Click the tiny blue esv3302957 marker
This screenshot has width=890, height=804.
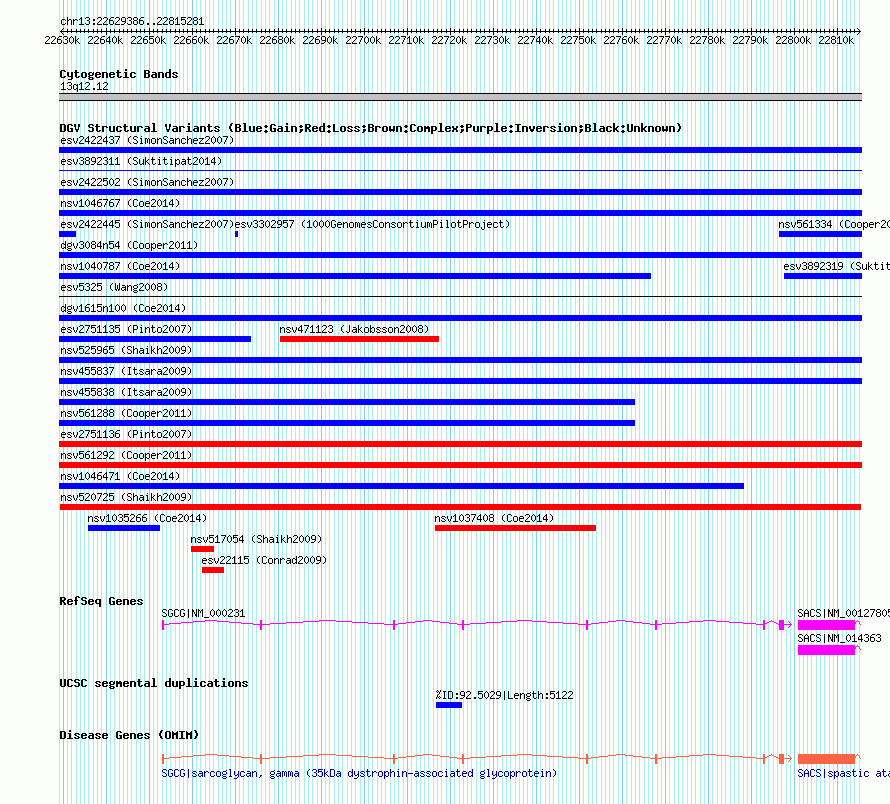[x=236, y=234]
